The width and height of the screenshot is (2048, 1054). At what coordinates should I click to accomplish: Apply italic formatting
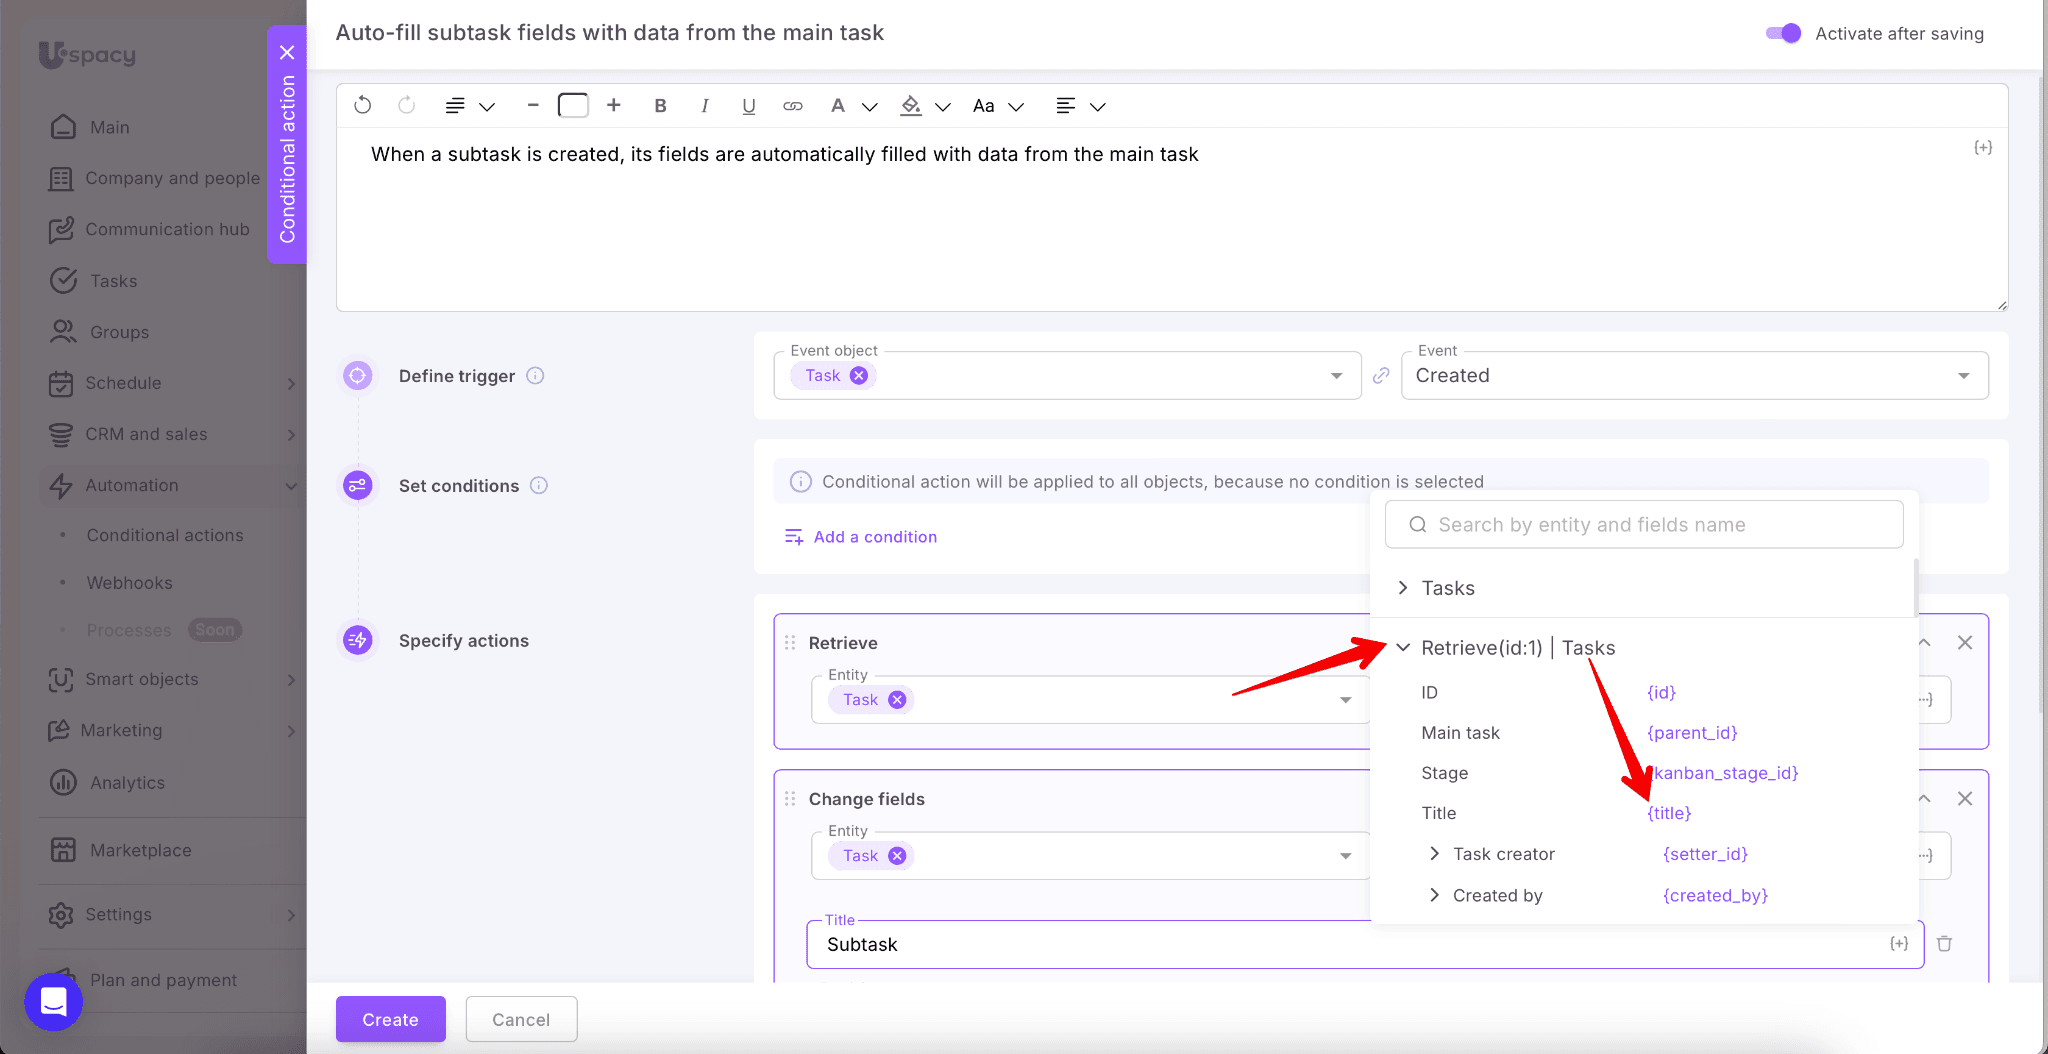[x=705, y=106]
